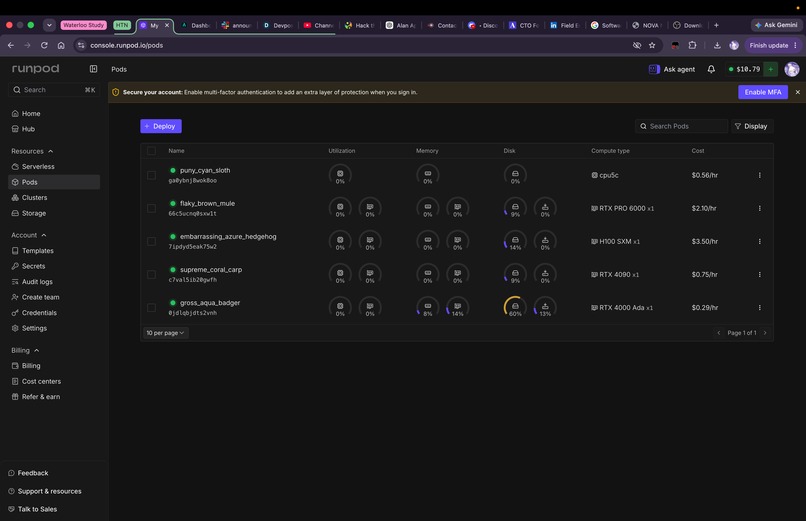Dismiss the MFA security banner

coord(798,92)
